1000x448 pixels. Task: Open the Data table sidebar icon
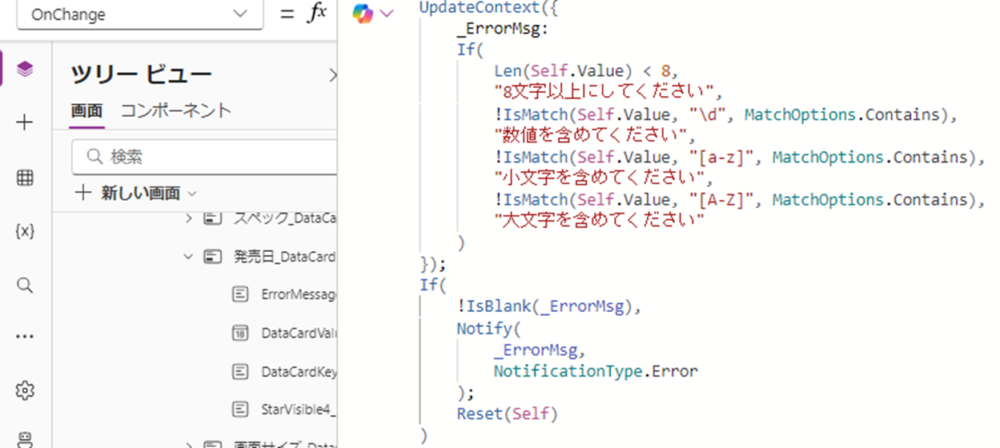(24, 179)
